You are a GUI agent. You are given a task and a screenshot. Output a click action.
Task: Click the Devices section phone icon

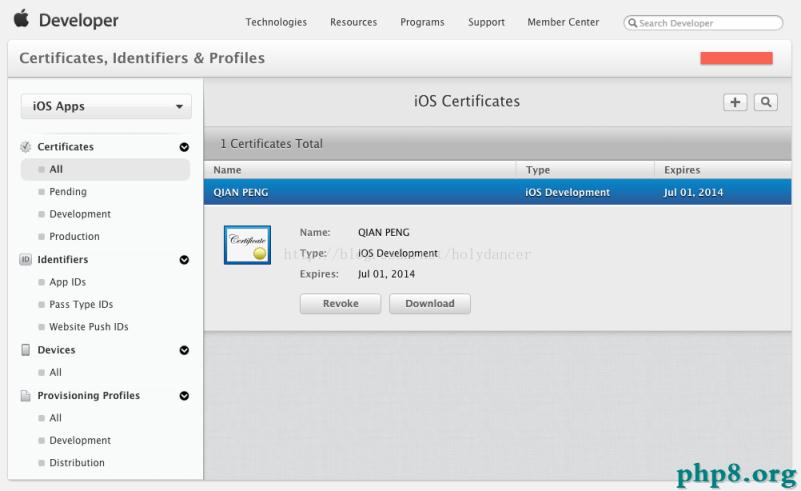[25, 350]
